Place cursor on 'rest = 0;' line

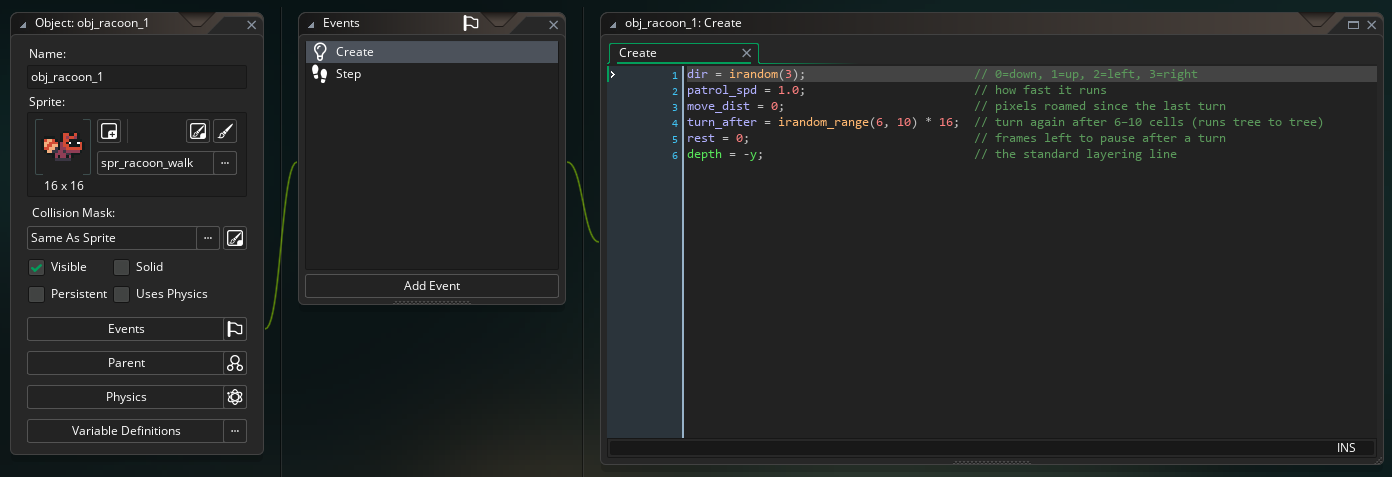point(717,138)
